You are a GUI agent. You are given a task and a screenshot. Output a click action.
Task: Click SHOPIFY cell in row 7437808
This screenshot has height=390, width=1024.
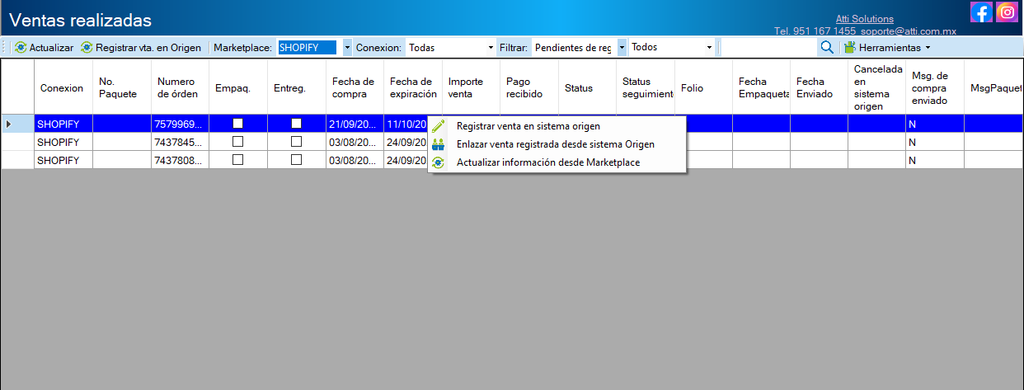63,160
